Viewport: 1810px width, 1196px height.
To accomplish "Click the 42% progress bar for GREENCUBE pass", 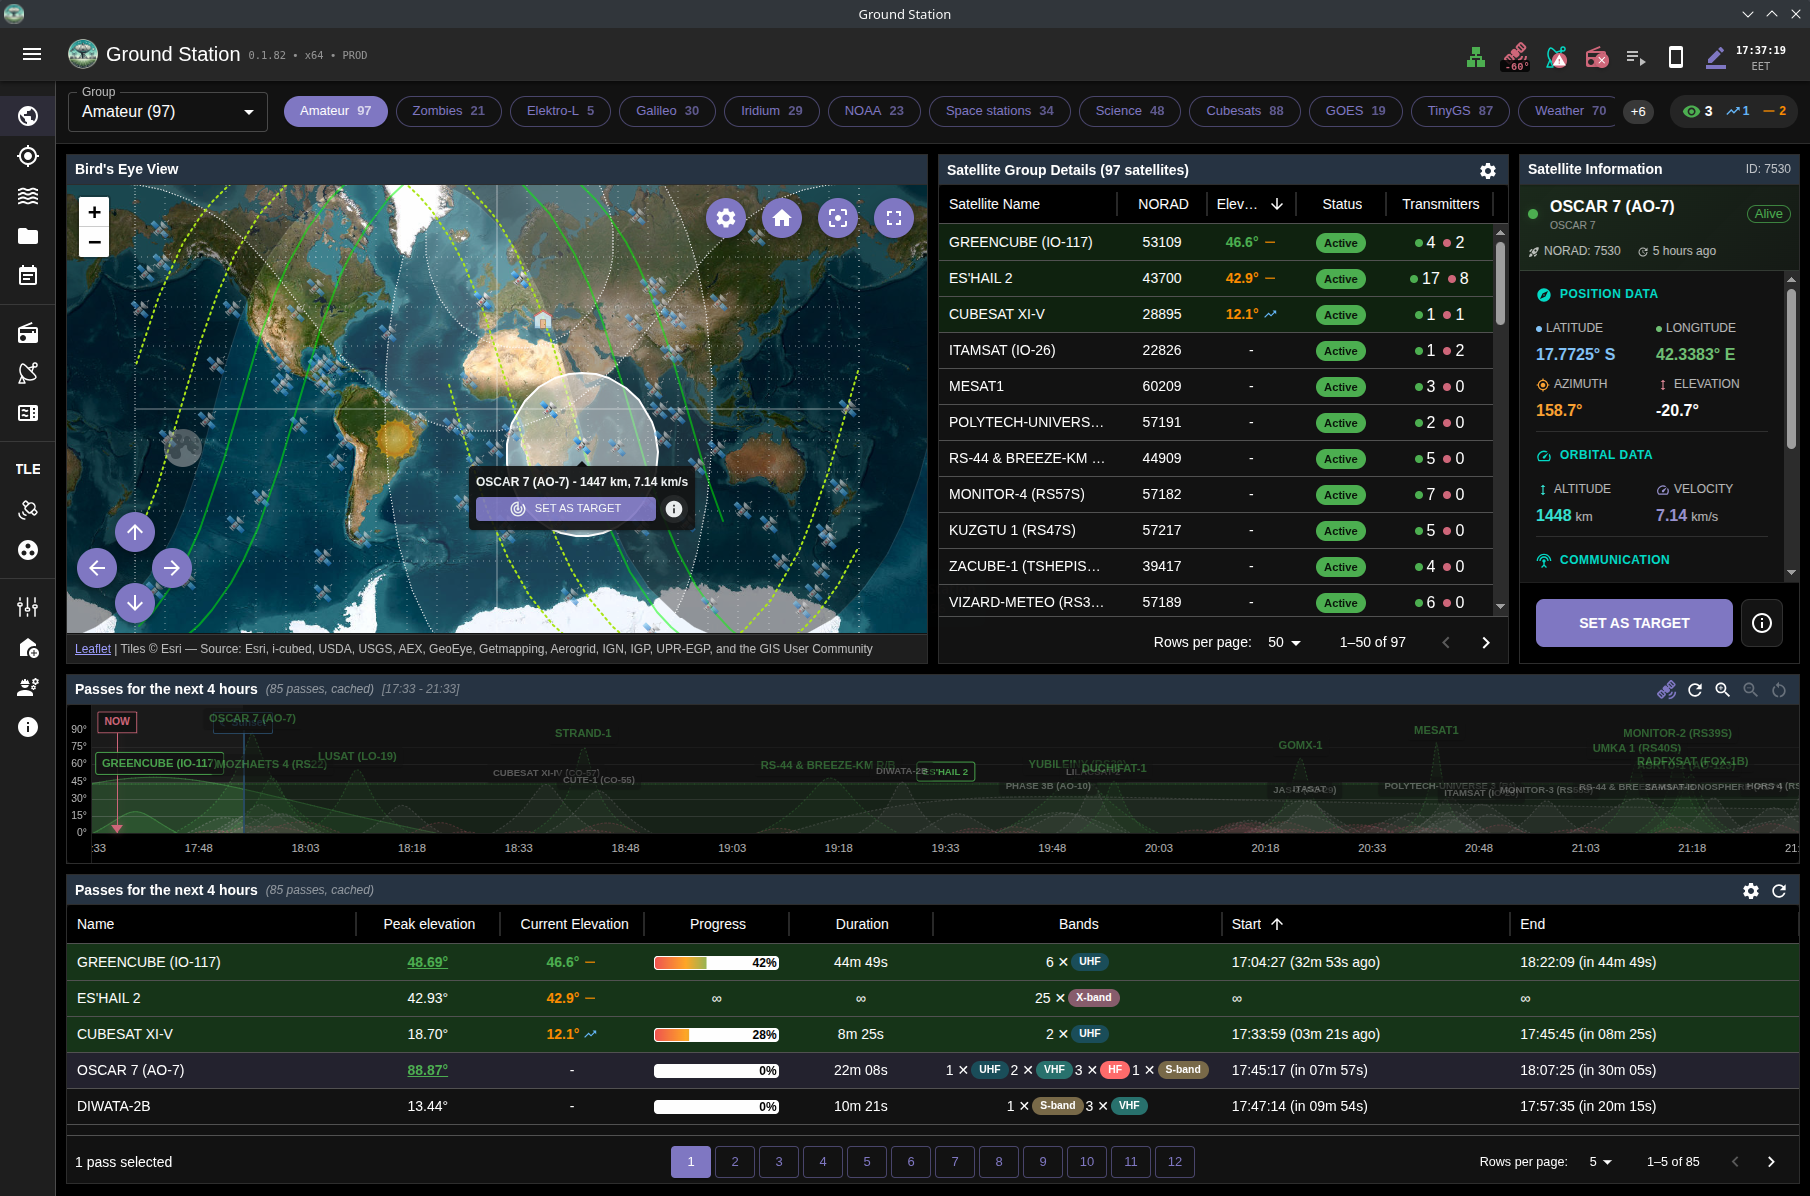I will point(716,961).
